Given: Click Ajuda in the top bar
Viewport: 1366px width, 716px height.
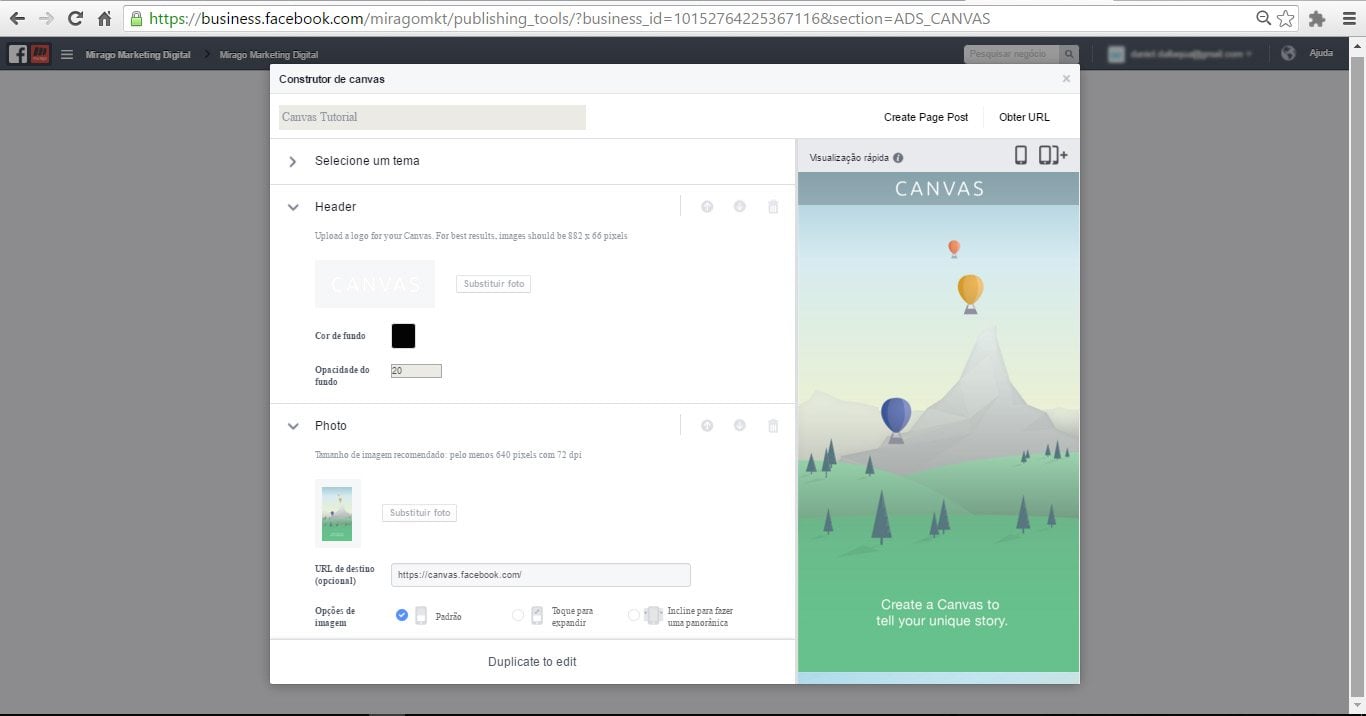Looking at the screenshot, I should coord(1321,54).
